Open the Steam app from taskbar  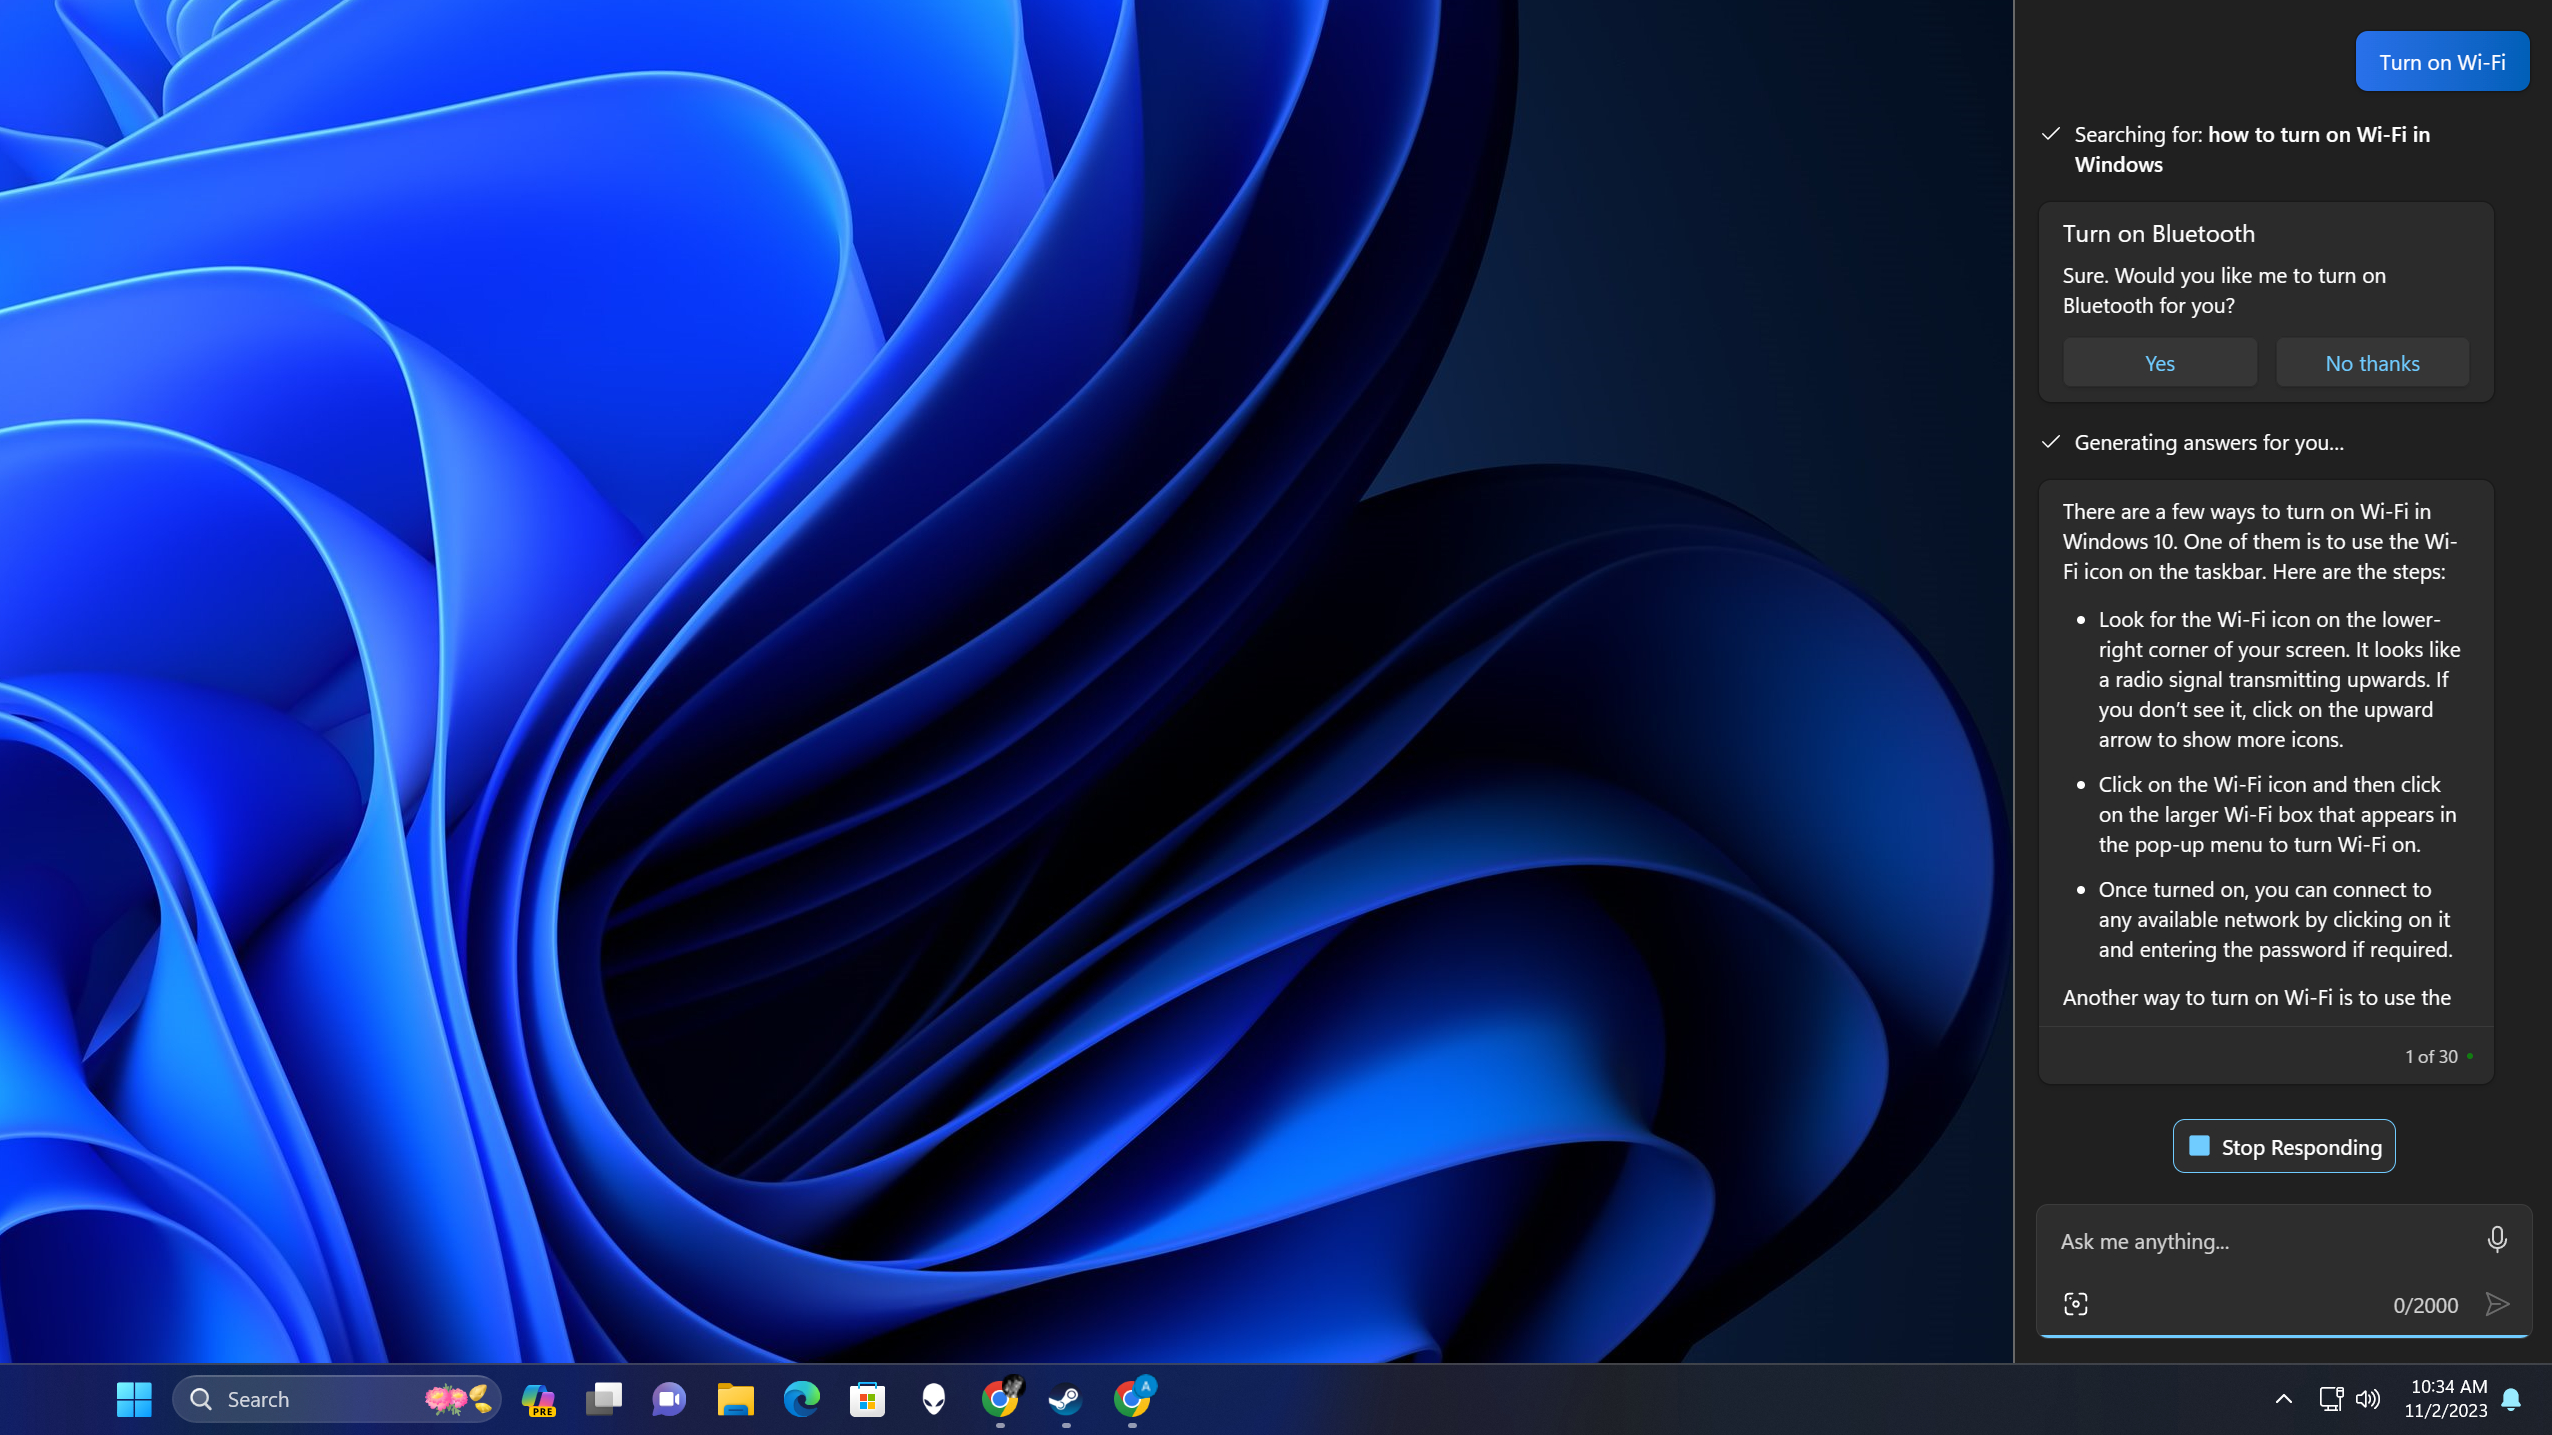click(1066, 1396)
